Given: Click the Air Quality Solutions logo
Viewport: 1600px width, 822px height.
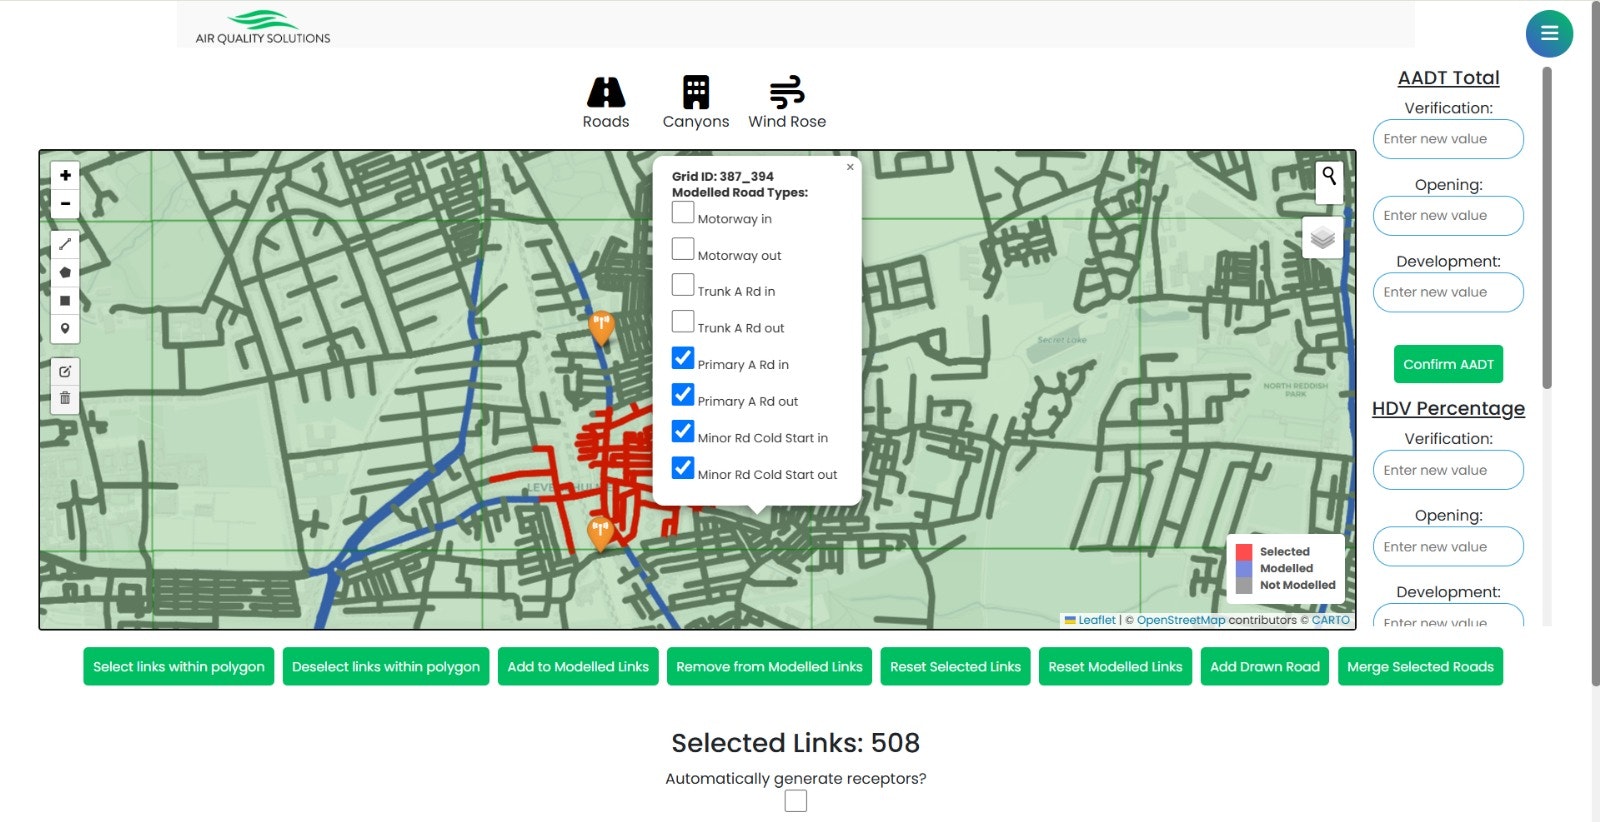Looking at the screenshot, I should point(263,27).
